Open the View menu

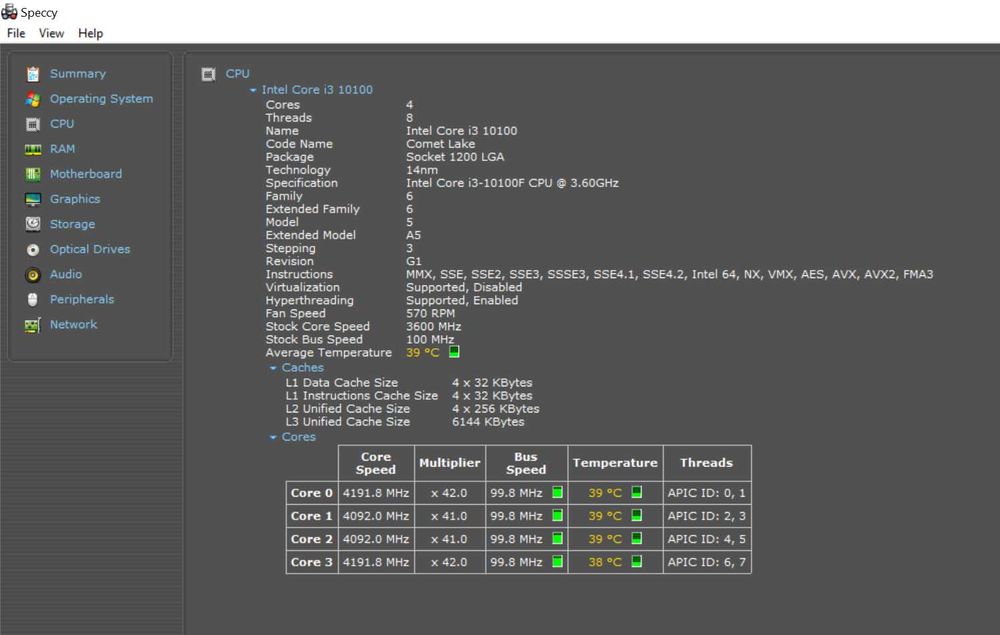click(51, 33)
